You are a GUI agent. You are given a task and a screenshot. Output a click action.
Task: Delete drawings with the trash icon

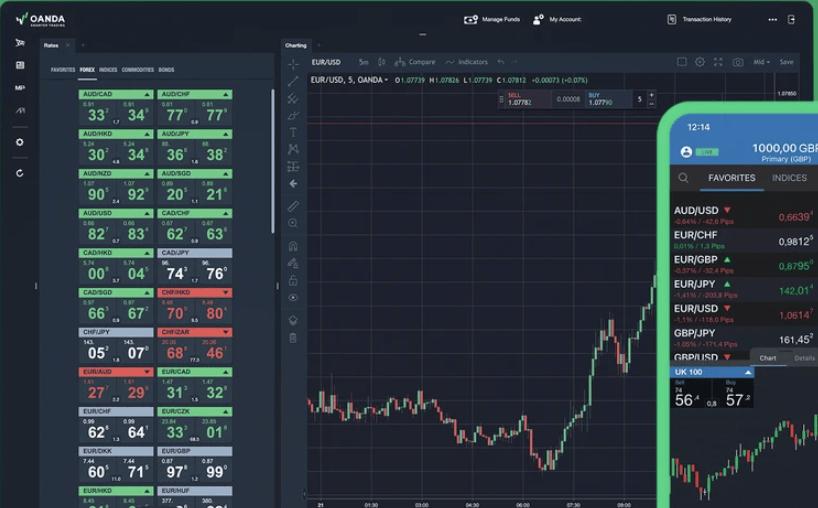click(293, 338)
